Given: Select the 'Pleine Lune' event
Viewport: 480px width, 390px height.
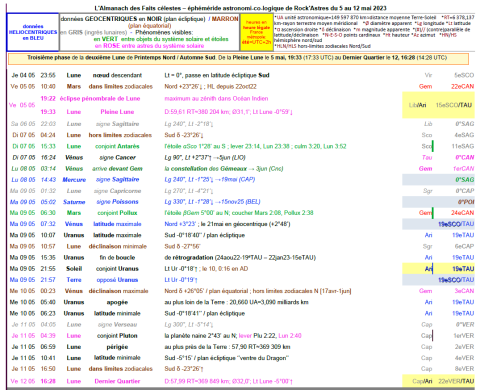Looking at the screenshot, I should (117, 112).
